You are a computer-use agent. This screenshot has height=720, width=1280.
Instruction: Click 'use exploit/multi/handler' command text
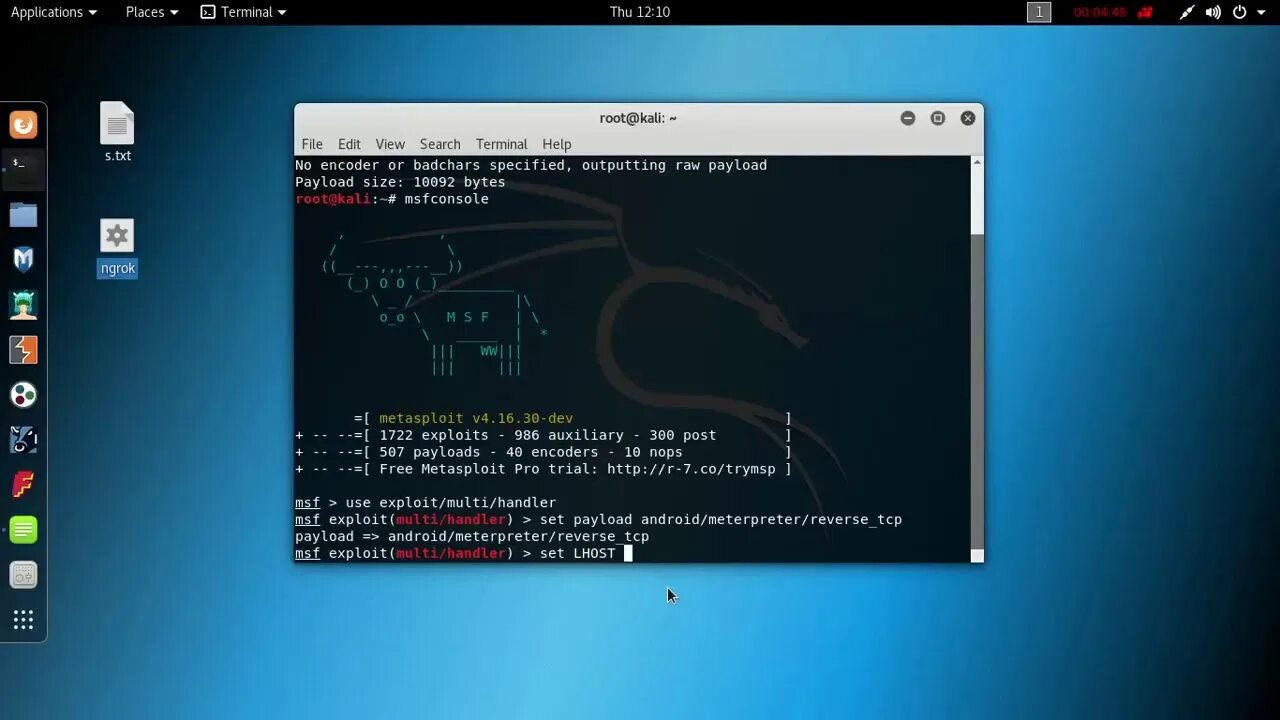(x=451, y=503)
